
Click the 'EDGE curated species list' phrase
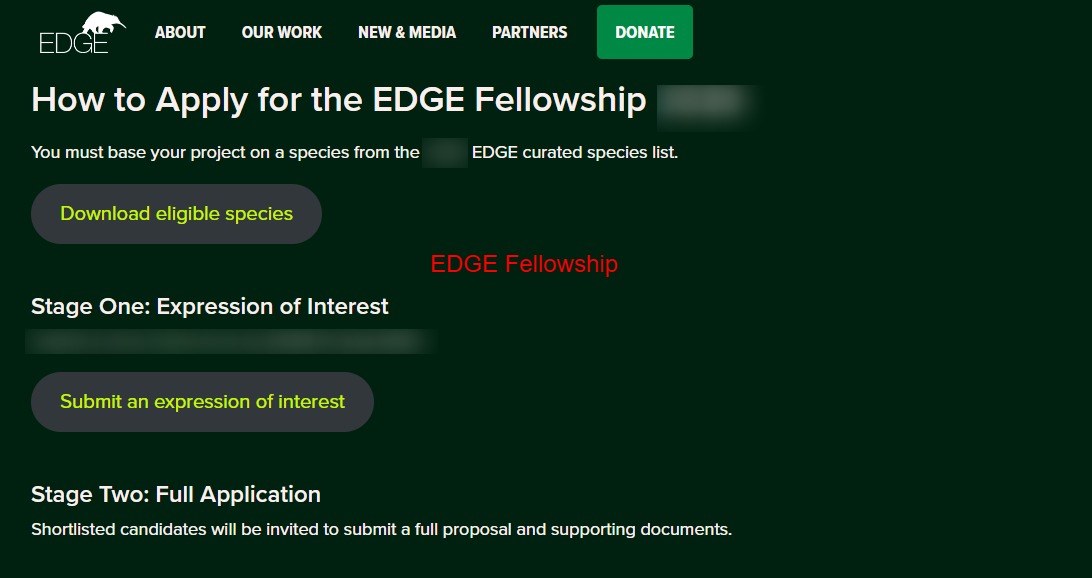pos(574,153)
